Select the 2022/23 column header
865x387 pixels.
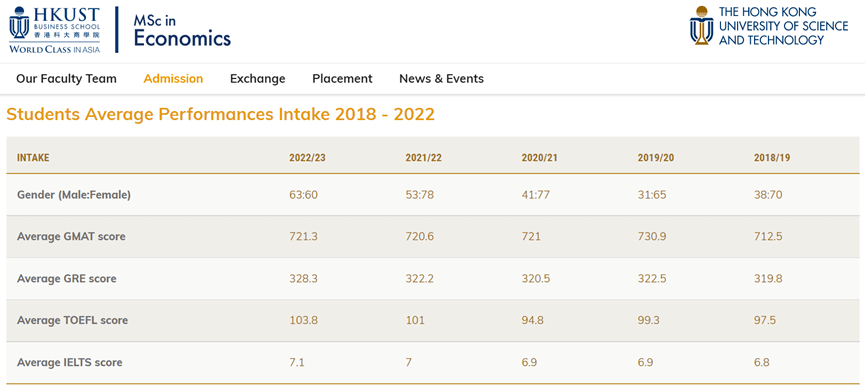(307, 158)
